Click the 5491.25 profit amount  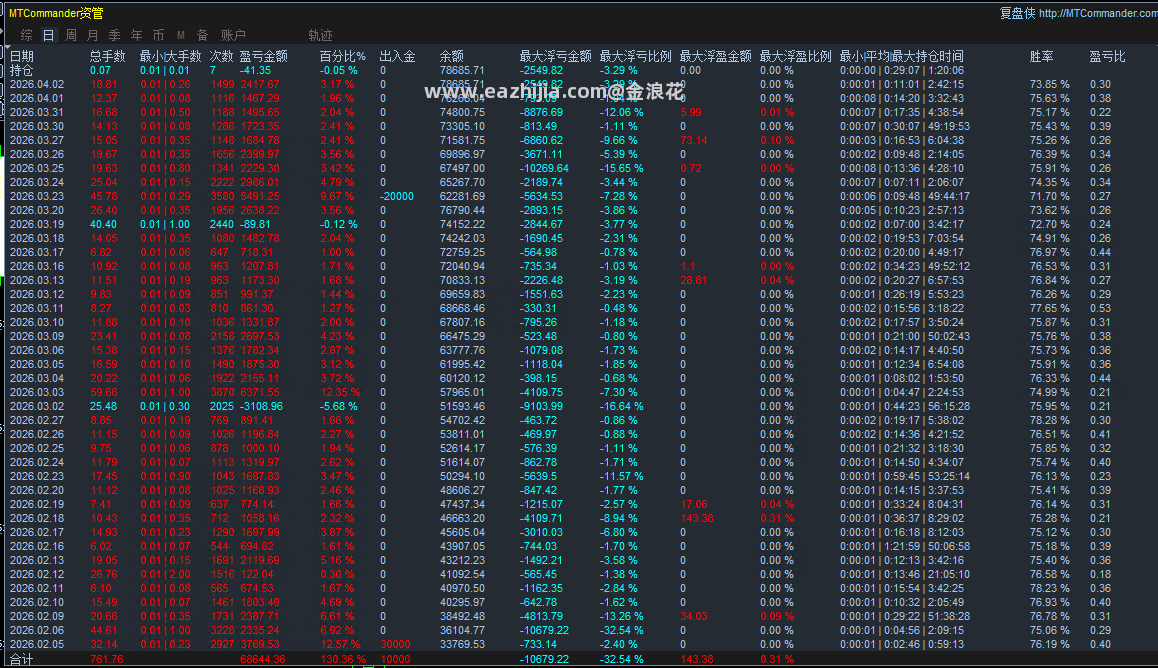pos(259,196)
